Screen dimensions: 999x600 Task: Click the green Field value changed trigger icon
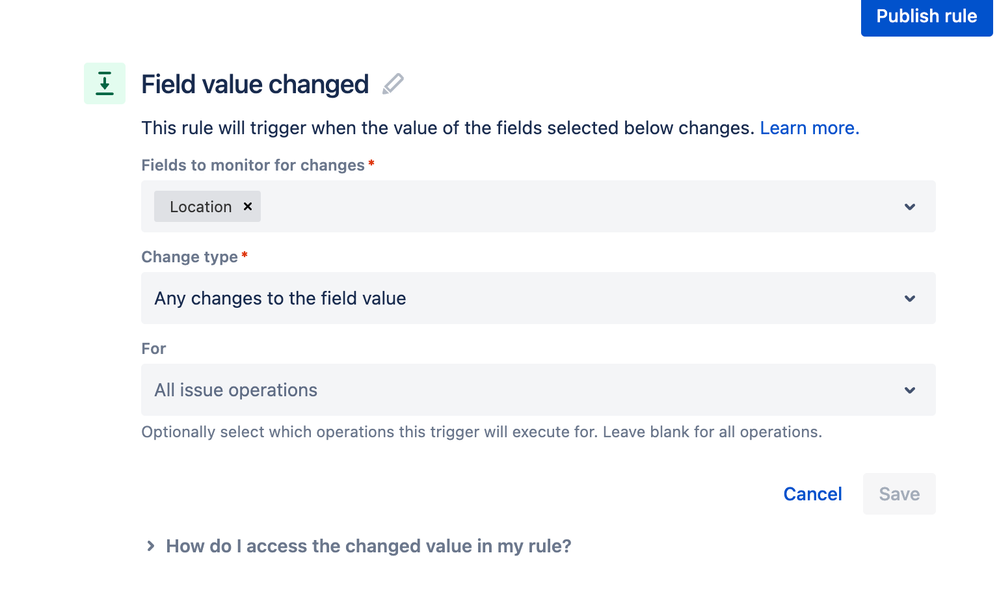click(104, 84)
